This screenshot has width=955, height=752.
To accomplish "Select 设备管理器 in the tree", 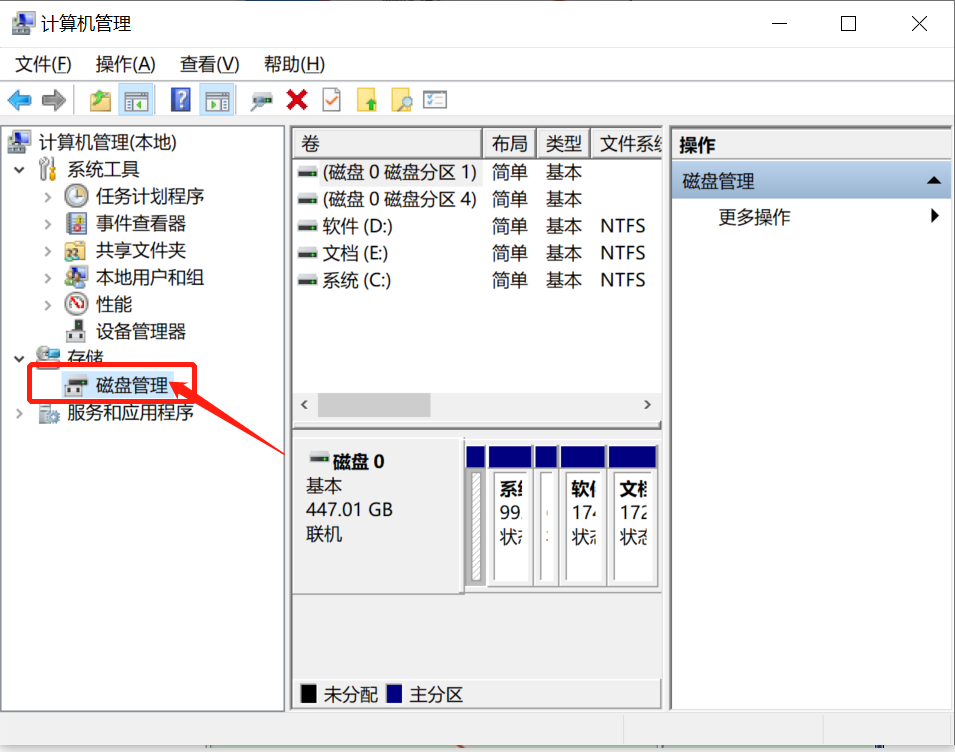I will coord(140,332).
